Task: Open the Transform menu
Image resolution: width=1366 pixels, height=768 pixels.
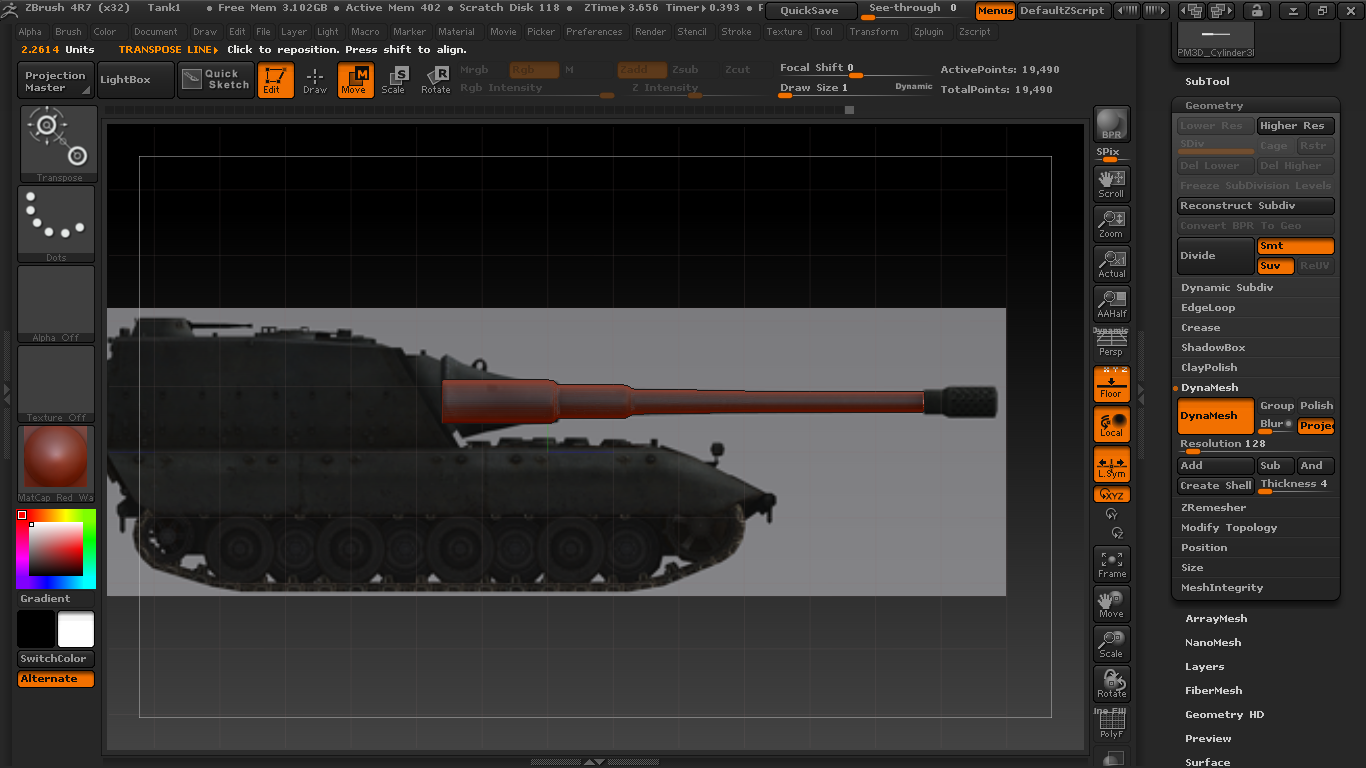Action: [x=874, y=32]
